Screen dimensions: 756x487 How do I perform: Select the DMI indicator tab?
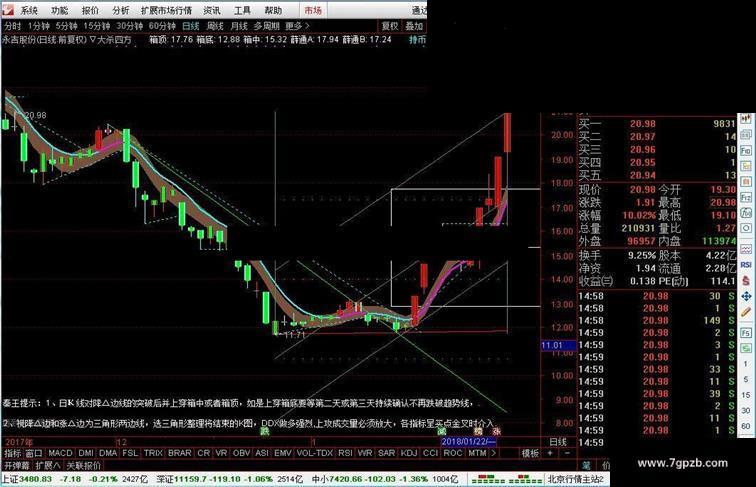pyautogui.click(x=86, y=453)
